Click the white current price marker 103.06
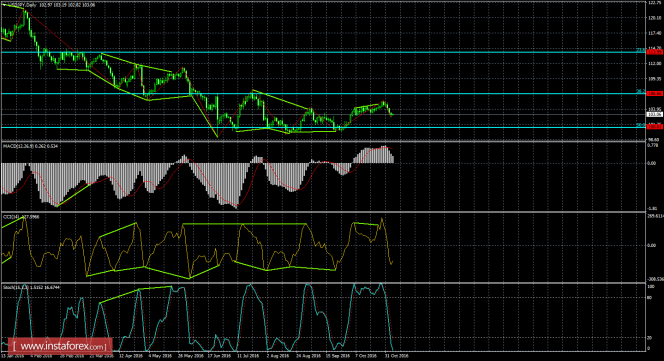The height and width of the screenshot is (361, 664). pyautogui.click(x=654, y=114)
